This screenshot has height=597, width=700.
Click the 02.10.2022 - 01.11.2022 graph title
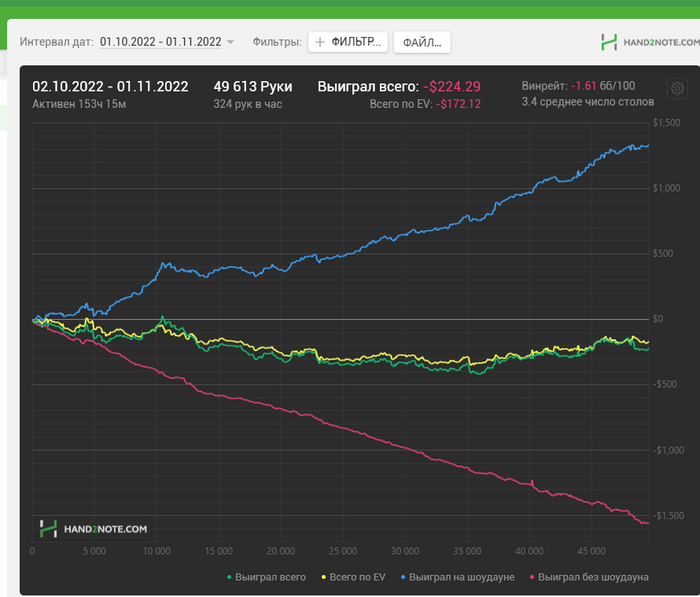(110, 86)
